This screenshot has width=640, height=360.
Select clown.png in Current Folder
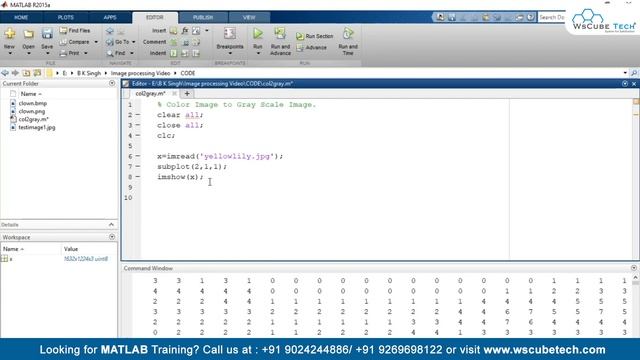32,111
